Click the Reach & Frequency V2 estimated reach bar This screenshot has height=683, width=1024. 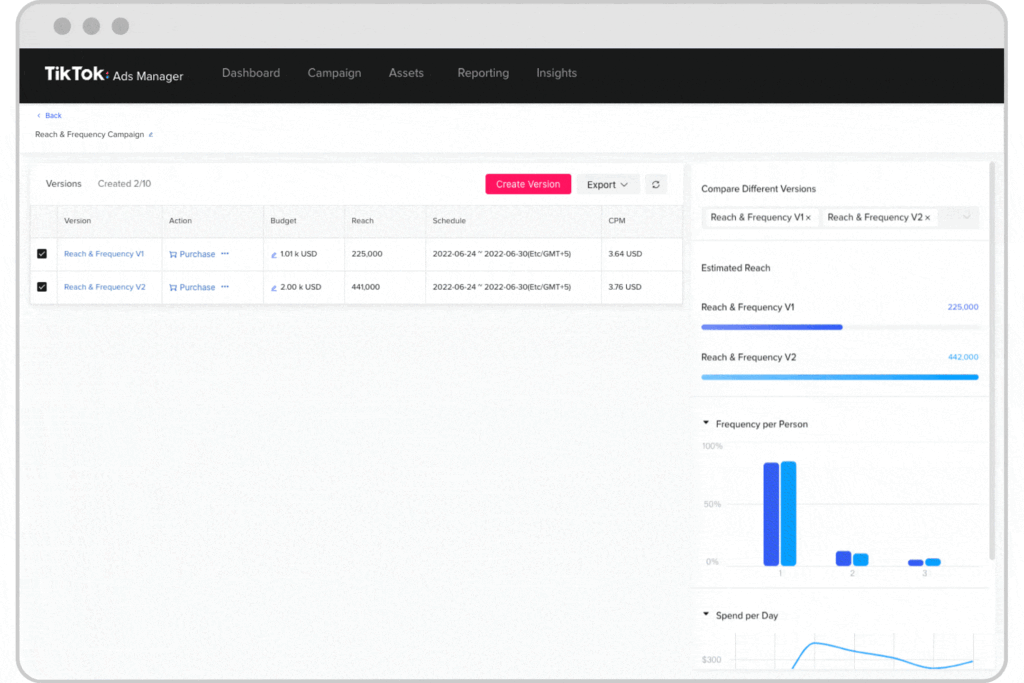[x=839, y=377]
